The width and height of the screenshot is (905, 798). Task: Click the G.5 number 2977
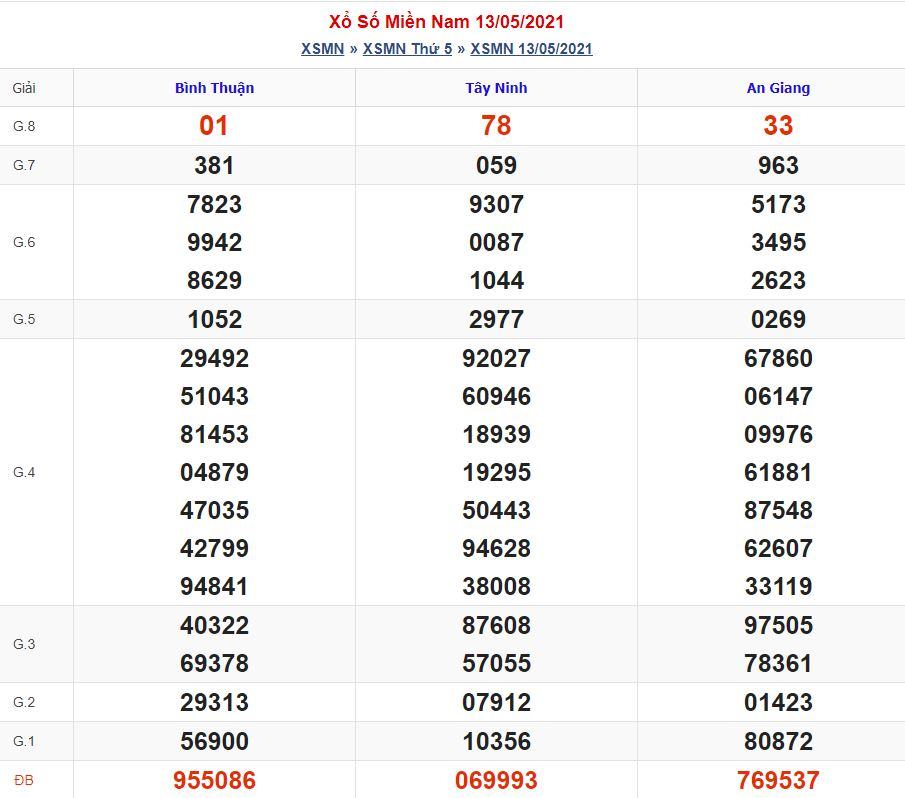click(x=496, y=319)
